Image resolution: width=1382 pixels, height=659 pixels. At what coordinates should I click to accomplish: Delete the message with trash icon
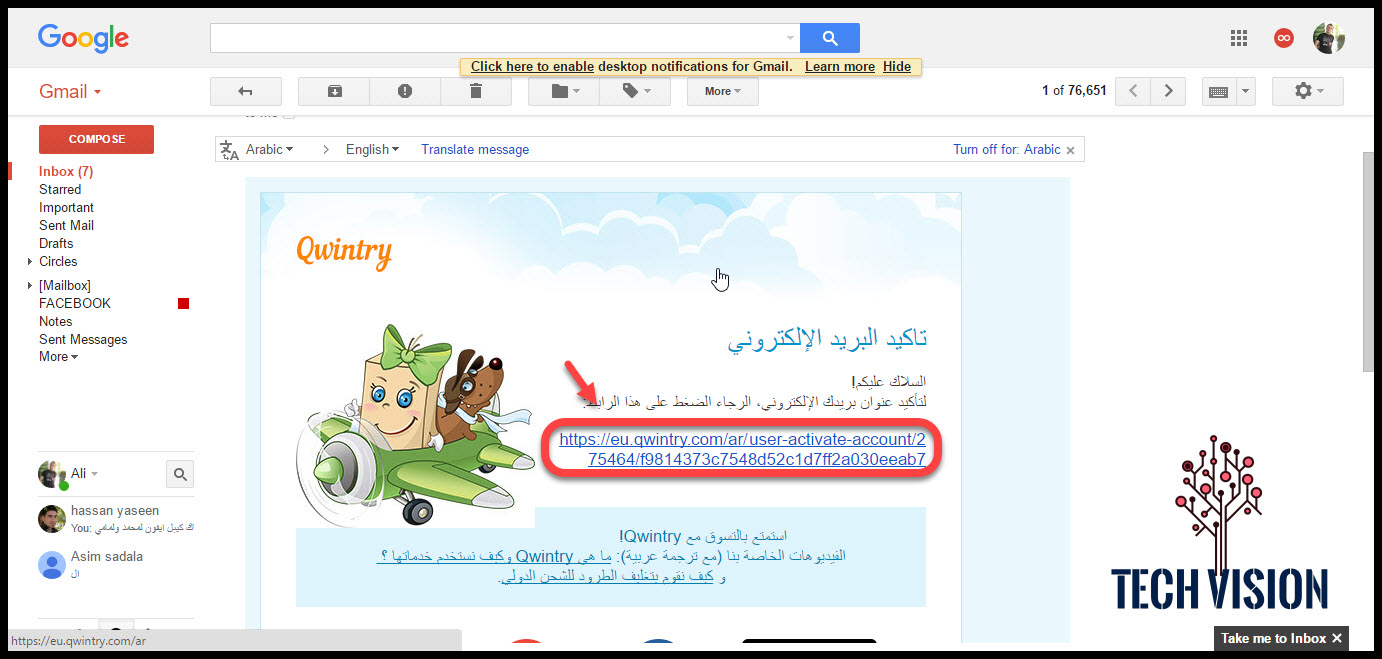click(x=476, y=91)
